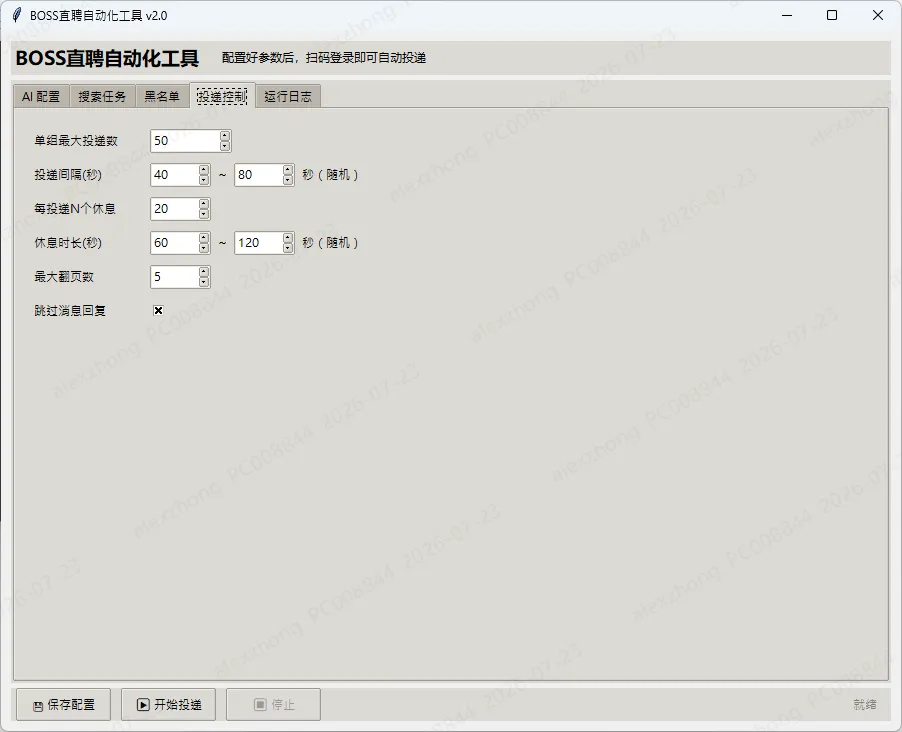The image size is (902, 732).
Task: Click the 跳过消息回复 label
Action: (x=70, y=311)
